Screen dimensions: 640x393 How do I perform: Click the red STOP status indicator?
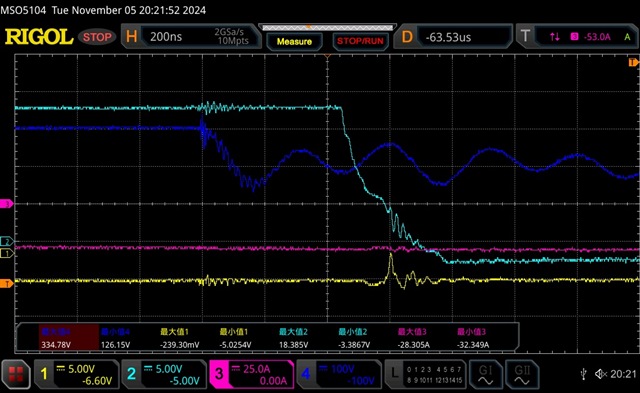click(x=97, y=37)
